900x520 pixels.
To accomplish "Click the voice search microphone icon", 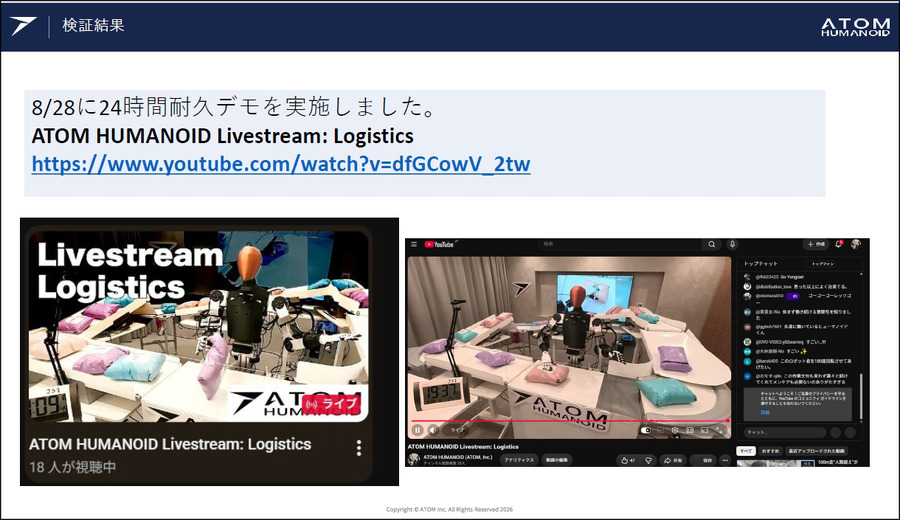I will (x=732, y=245).
